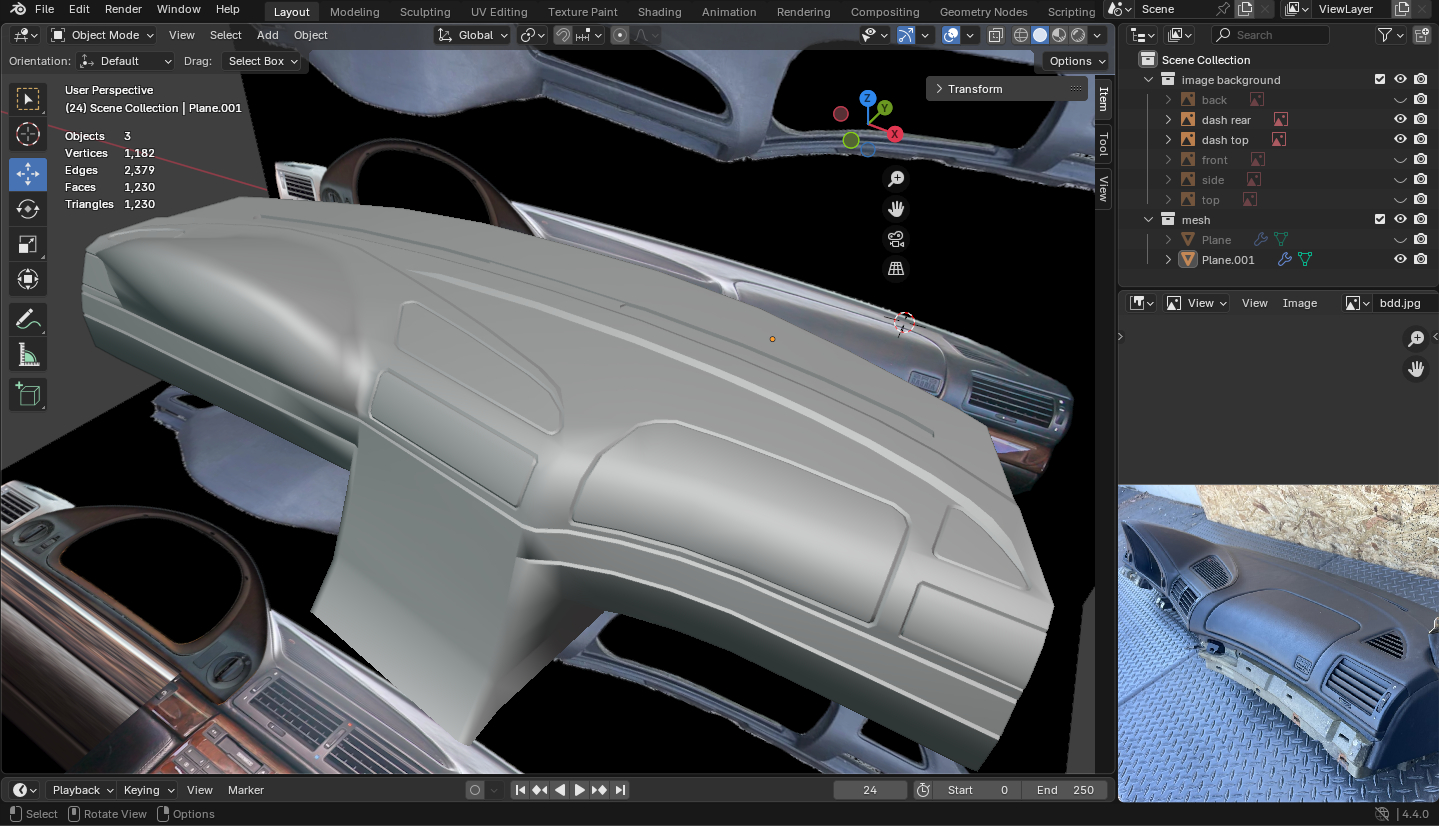Viewport: 1439px width, 826px height.
Task: Pin the Scene with the pin icon
Action: coord(1223,9)
